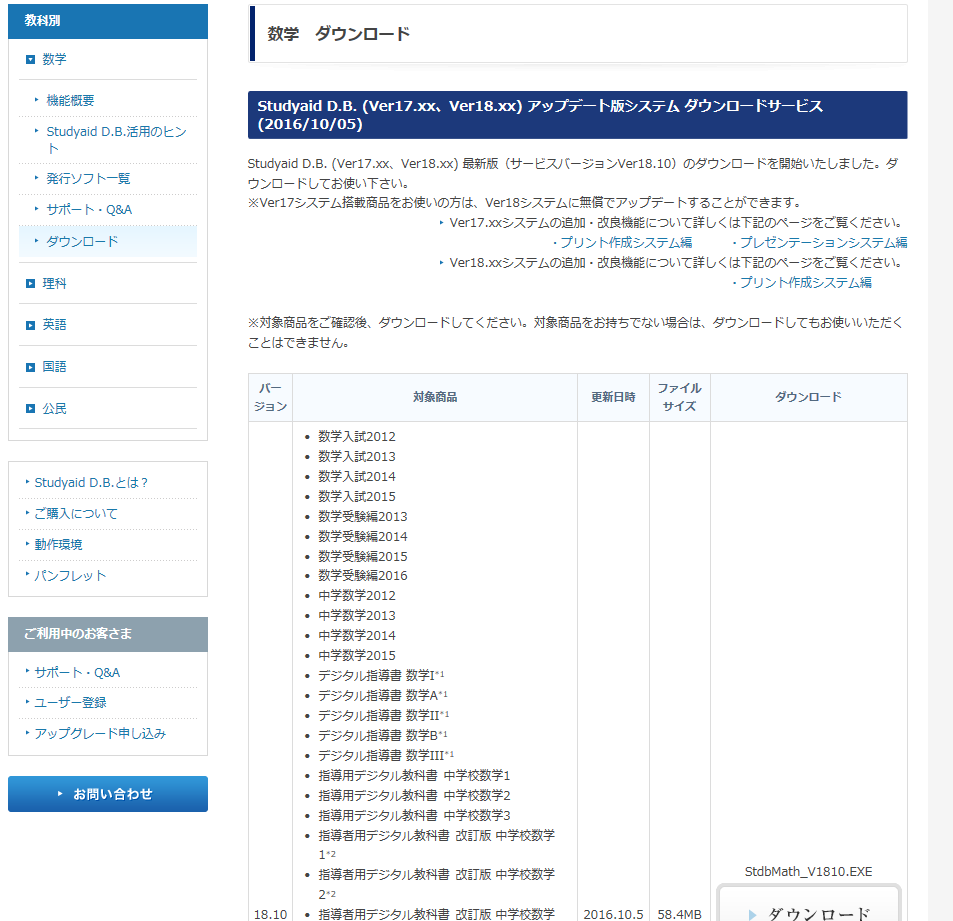Open Studyaid D.B.とは? link

91,483
